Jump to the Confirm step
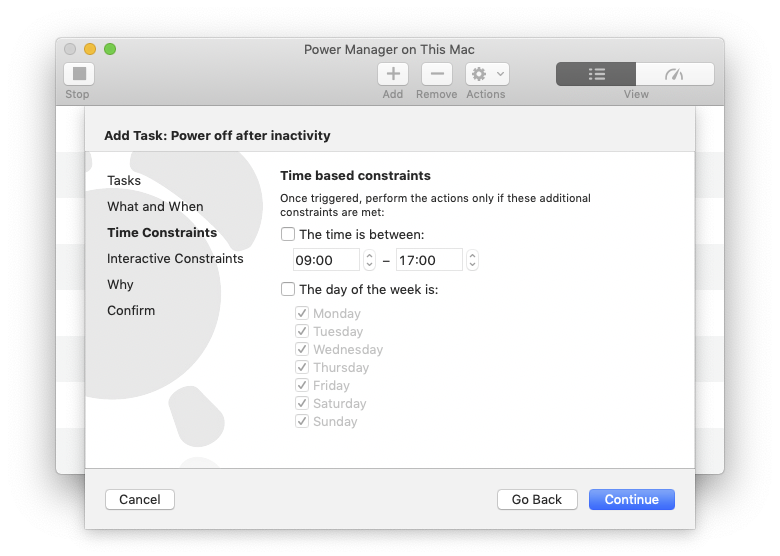The width and height of the screenshot is (780, 556). tap(131, 311)
